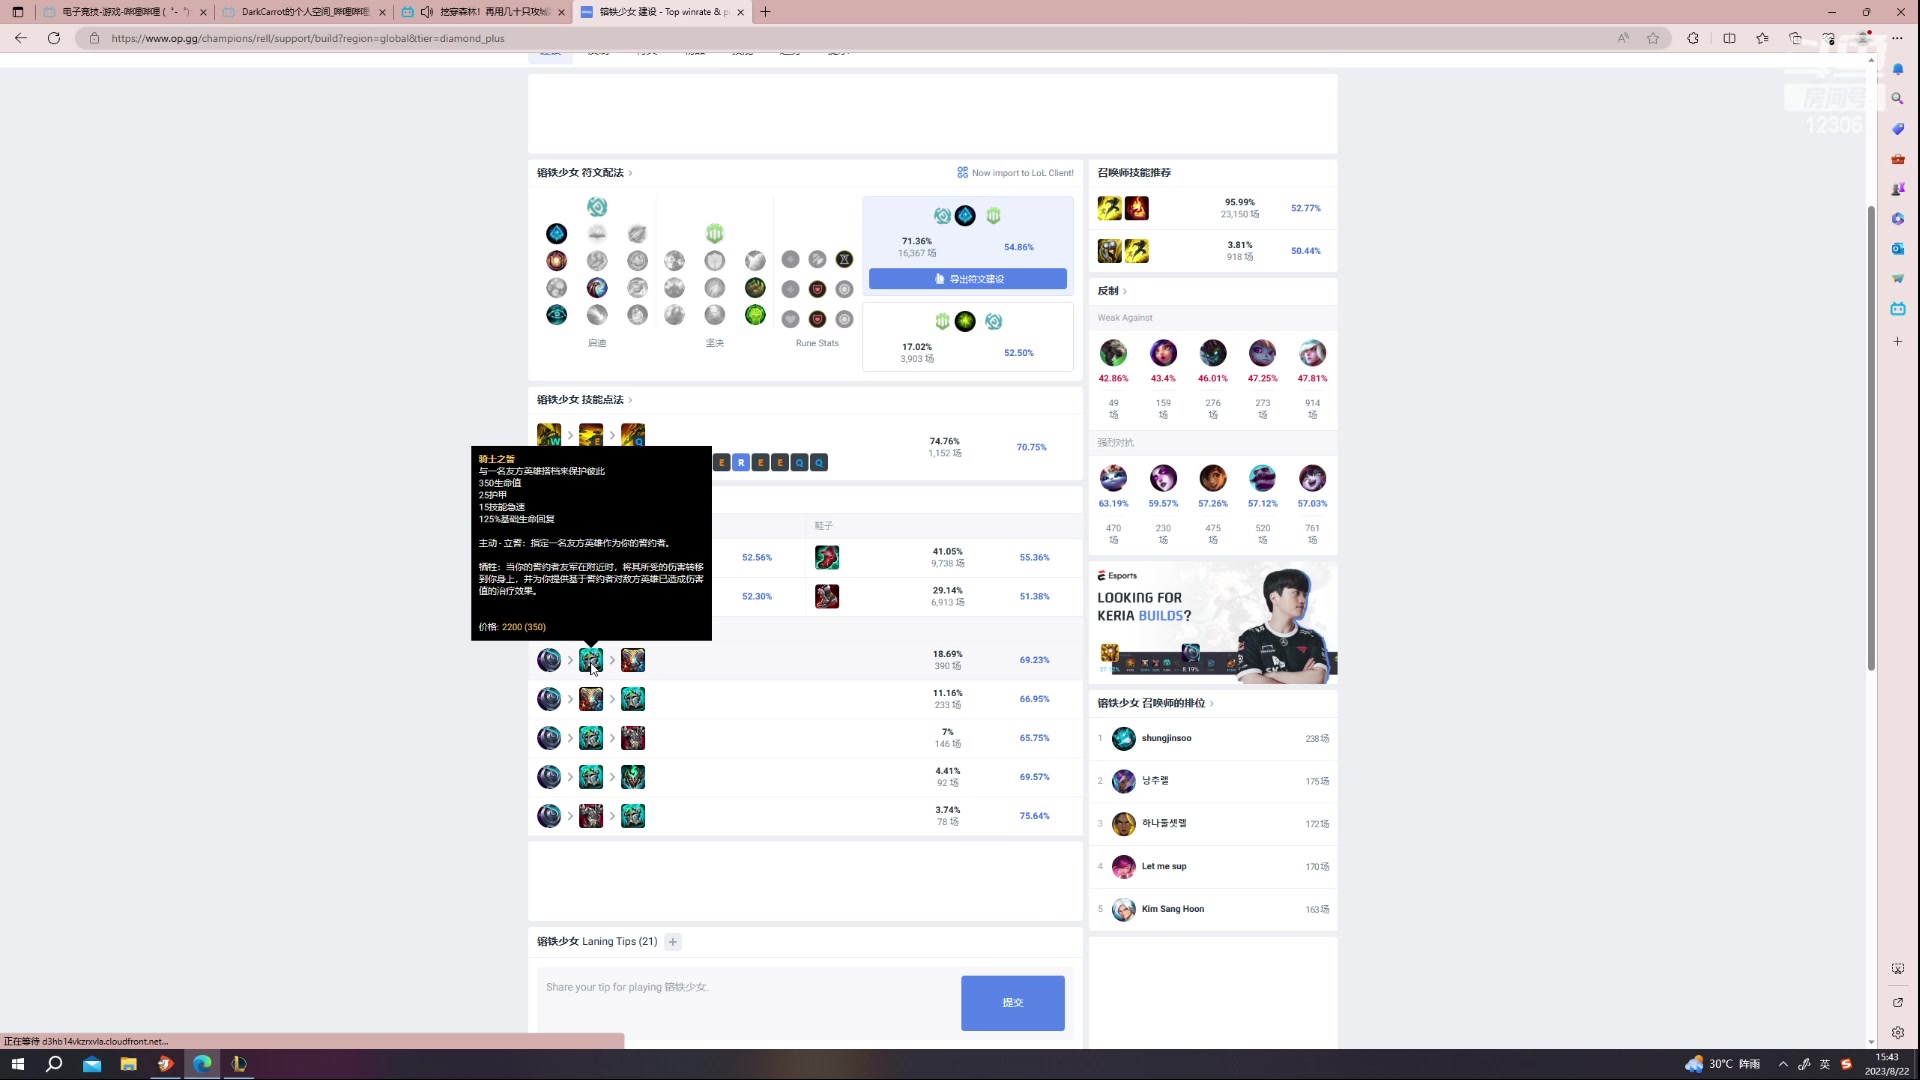Viewport: 1920px width, 1080px height.
Task: Switch to DarkCarrot的个人空间 browser tab
Action: tap(304, 12)
